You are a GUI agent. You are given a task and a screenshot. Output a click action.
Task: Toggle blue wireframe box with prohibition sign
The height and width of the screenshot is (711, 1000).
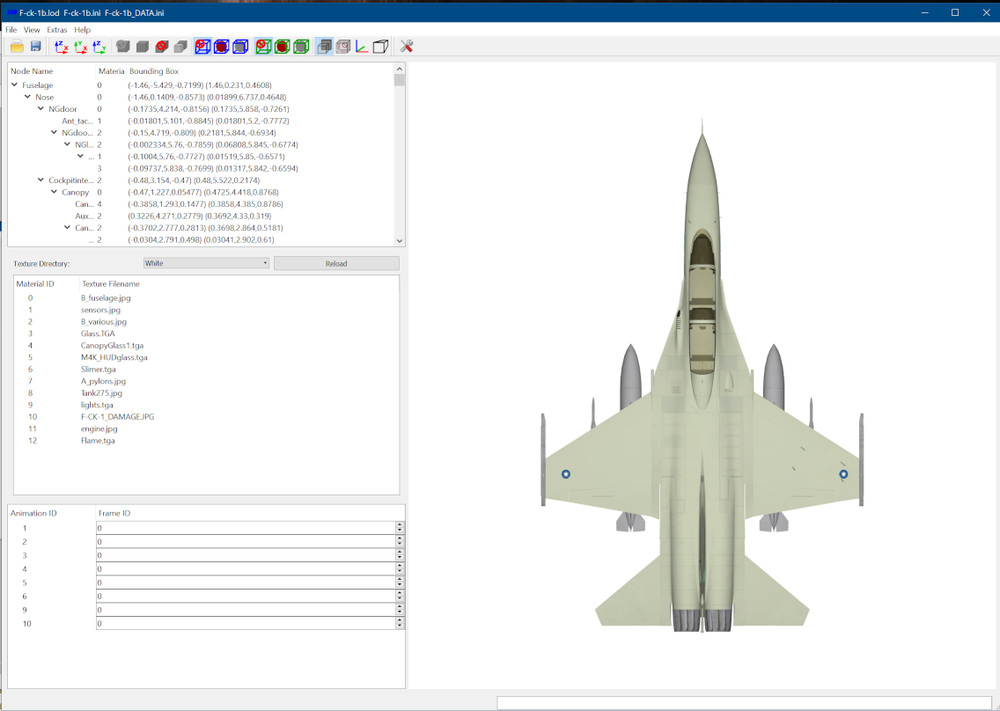coord(203,47)
